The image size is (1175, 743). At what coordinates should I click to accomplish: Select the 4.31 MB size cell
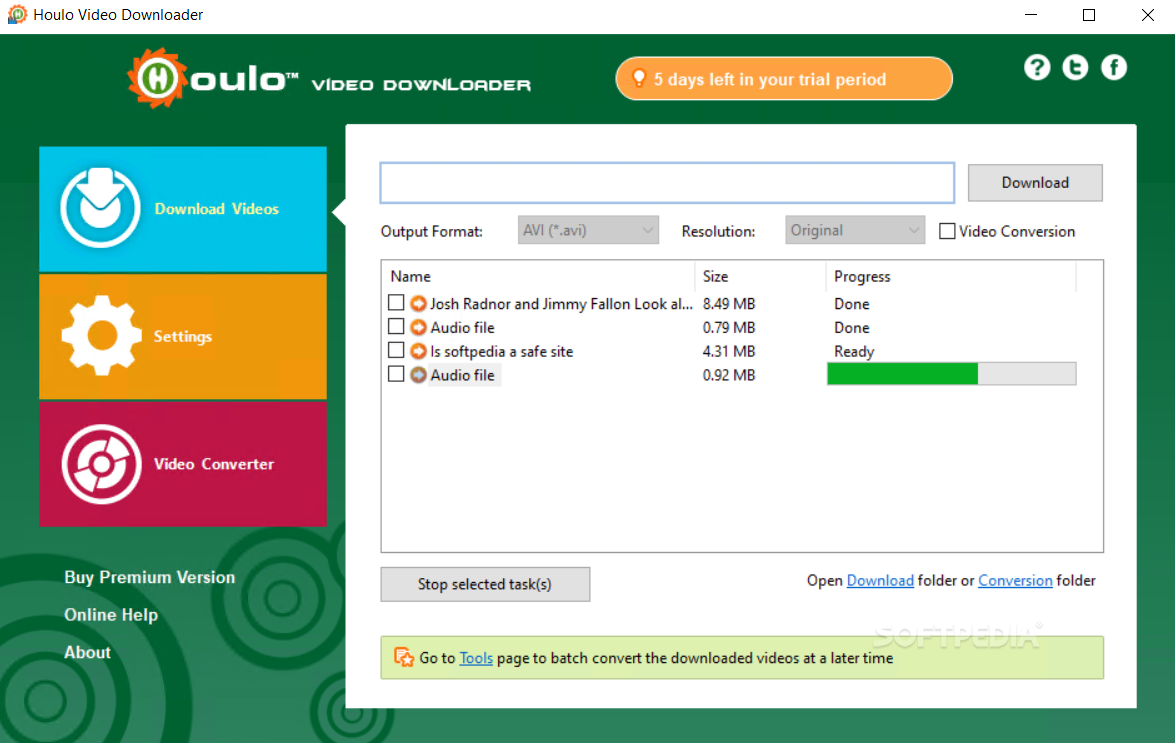728,351
